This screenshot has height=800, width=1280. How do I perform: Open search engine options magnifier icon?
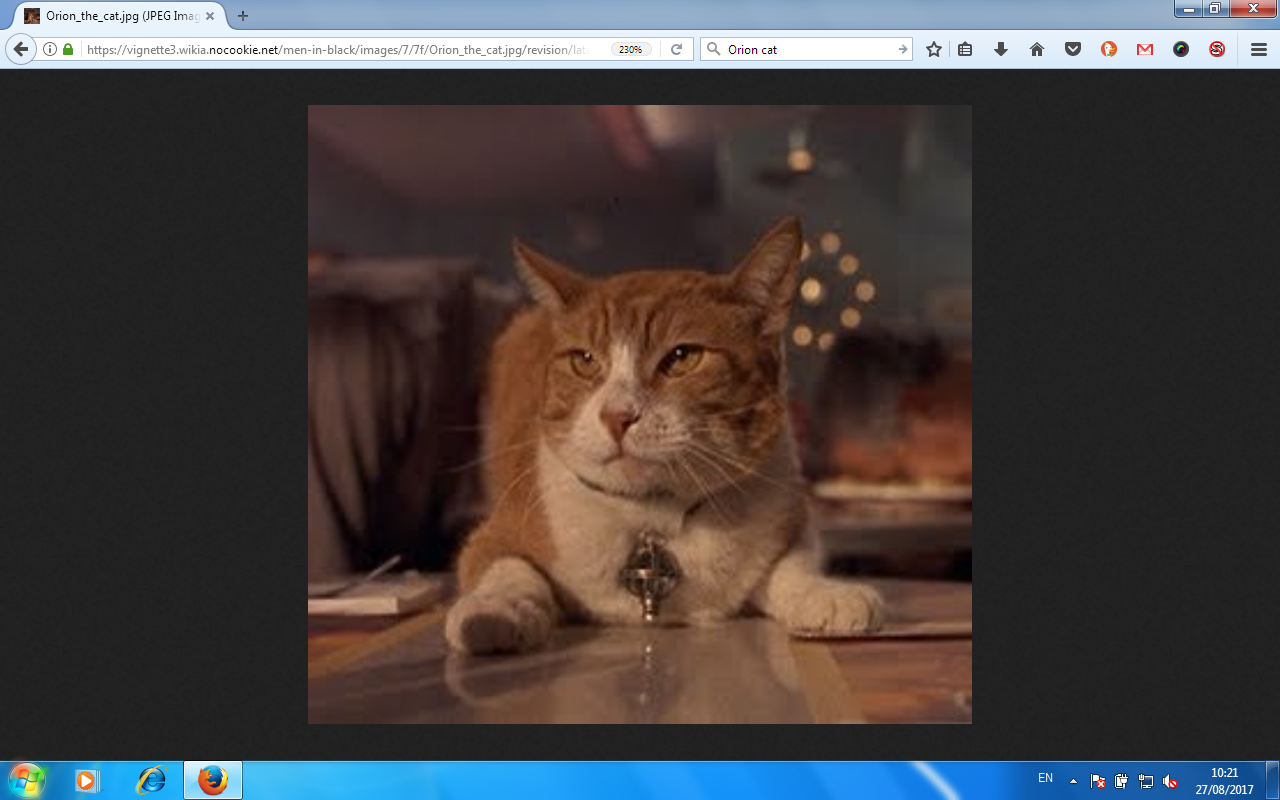(x=714, y=49)
